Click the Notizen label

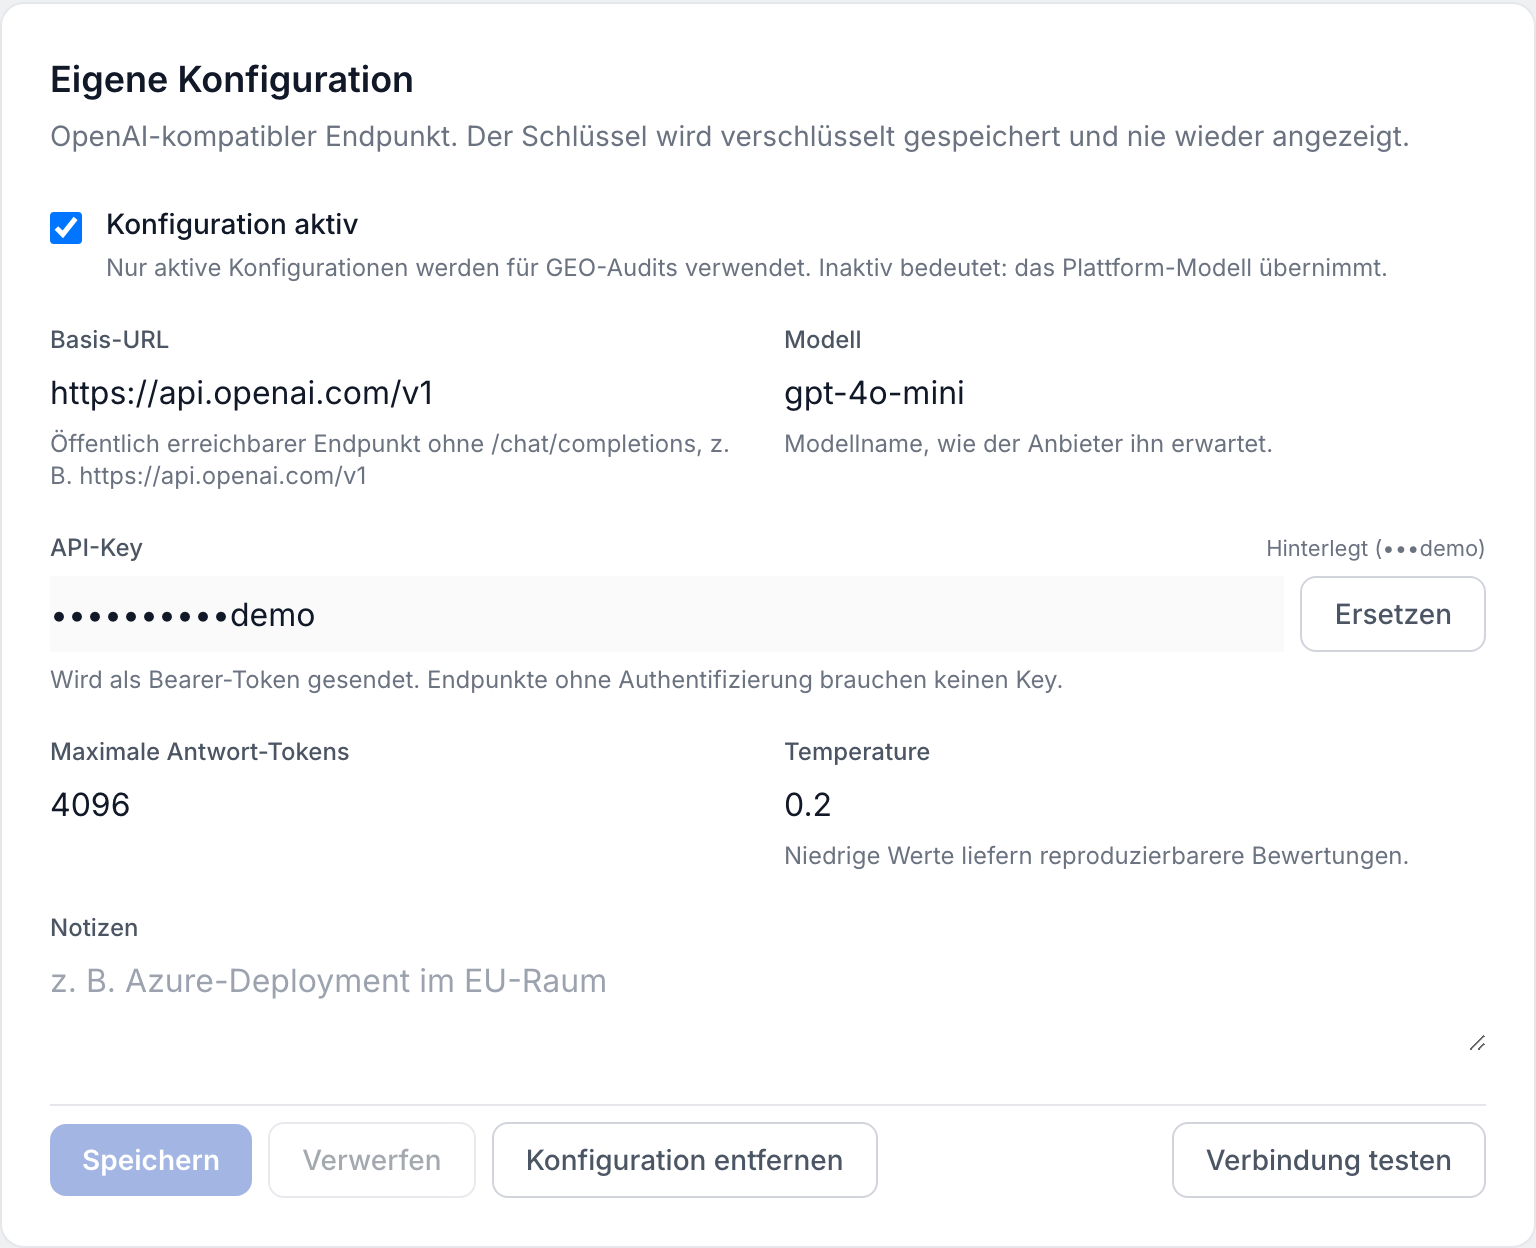coord(94,928)
